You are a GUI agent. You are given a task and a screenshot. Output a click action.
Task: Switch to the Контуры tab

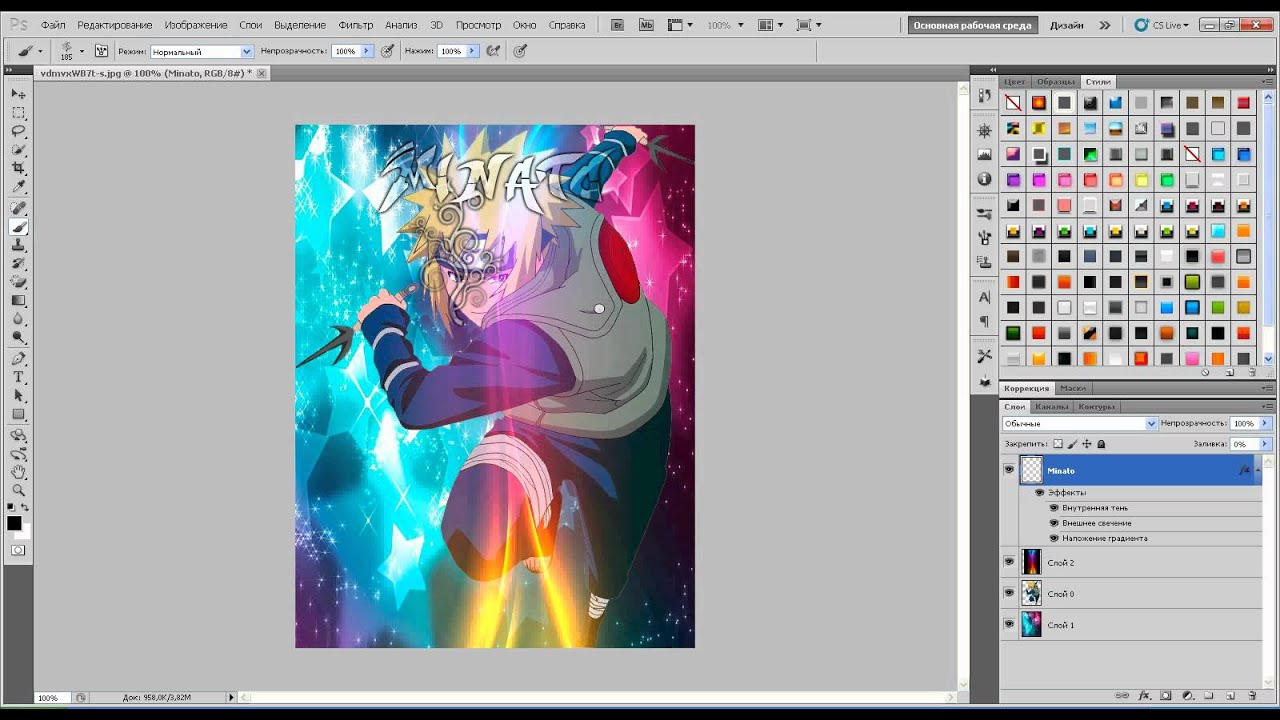pyautogui.click(x=1096, y=407)
